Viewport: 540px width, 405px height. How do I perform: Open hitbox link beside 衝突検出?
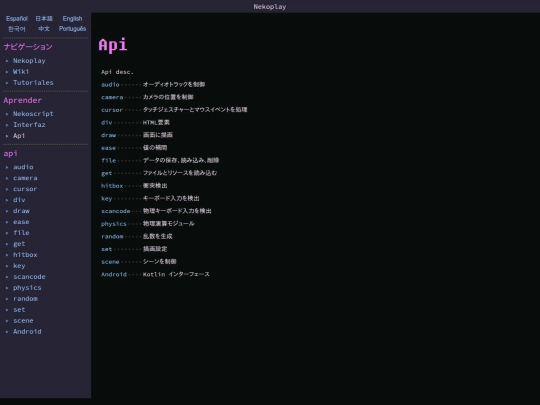pos(112,186)
